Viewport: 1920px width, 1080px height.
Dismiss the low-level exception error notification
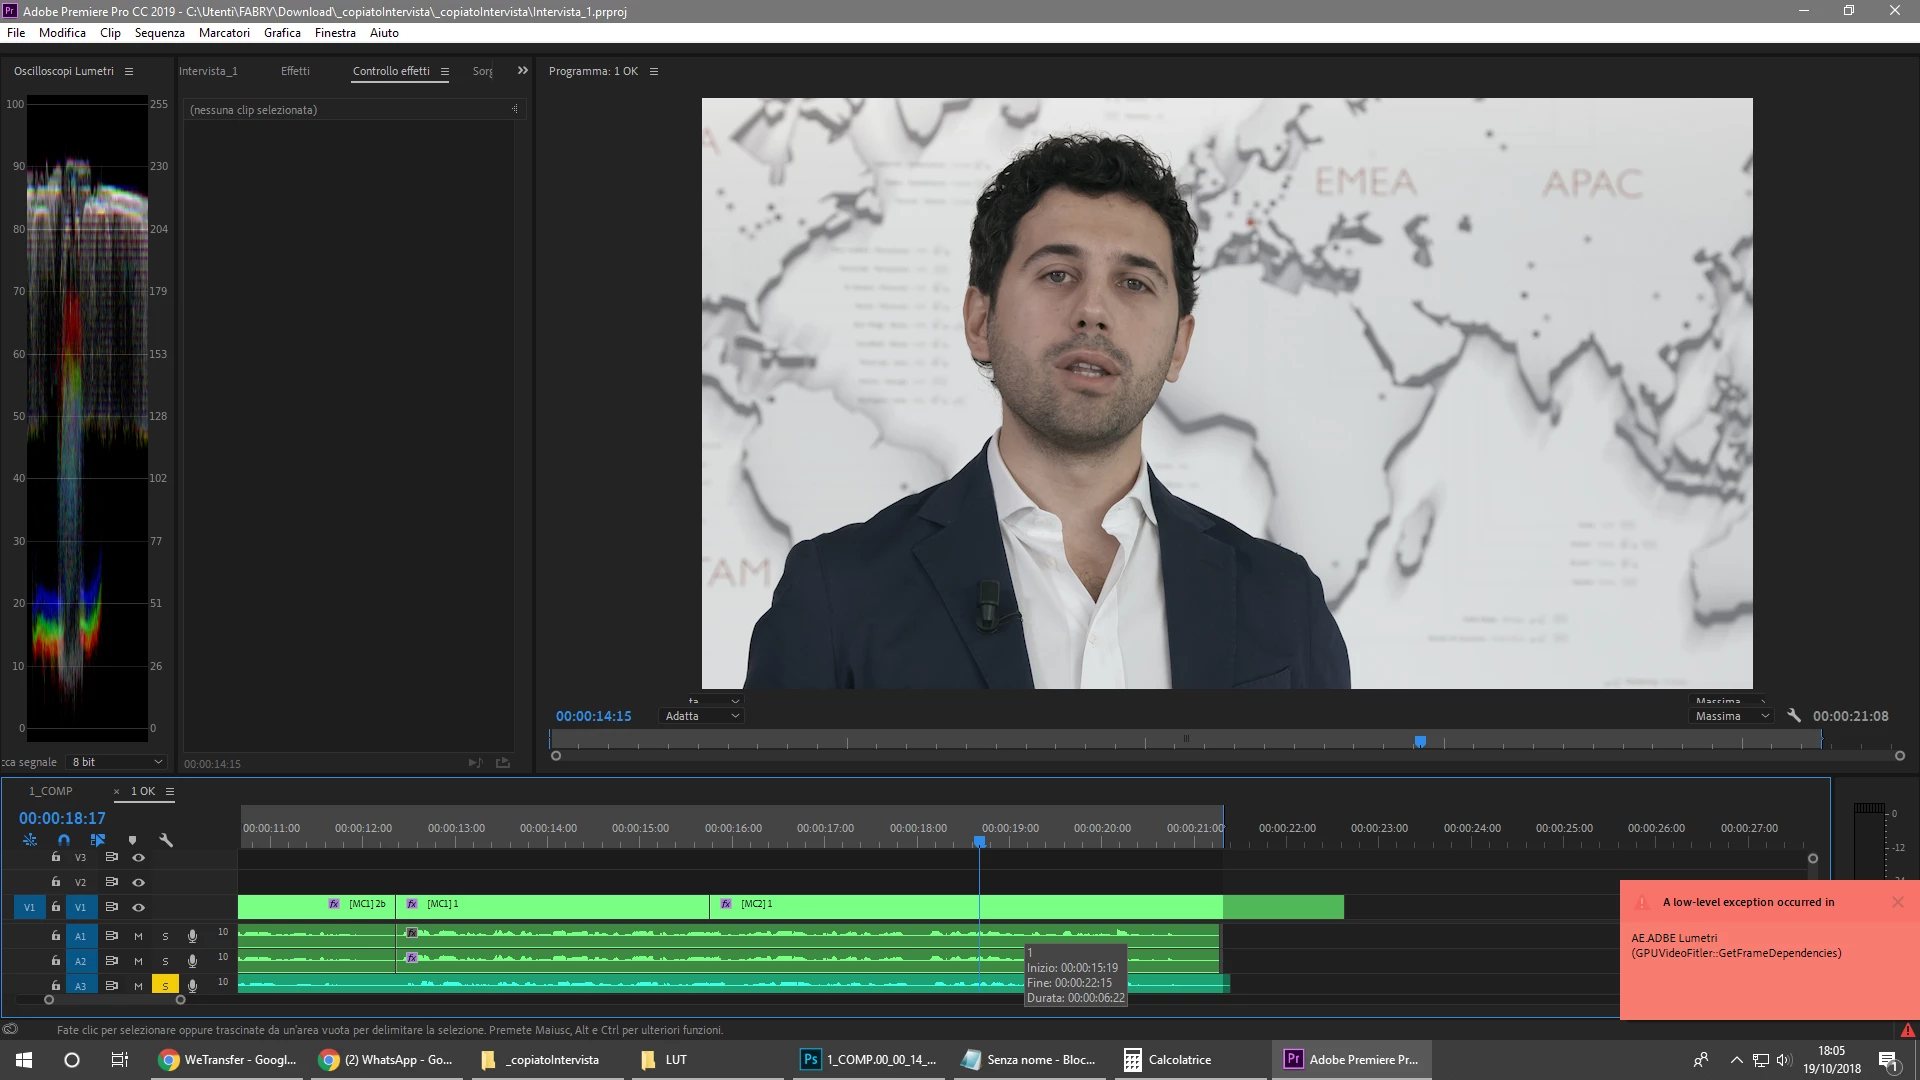pyautogui.click(x=1897, y=902)
